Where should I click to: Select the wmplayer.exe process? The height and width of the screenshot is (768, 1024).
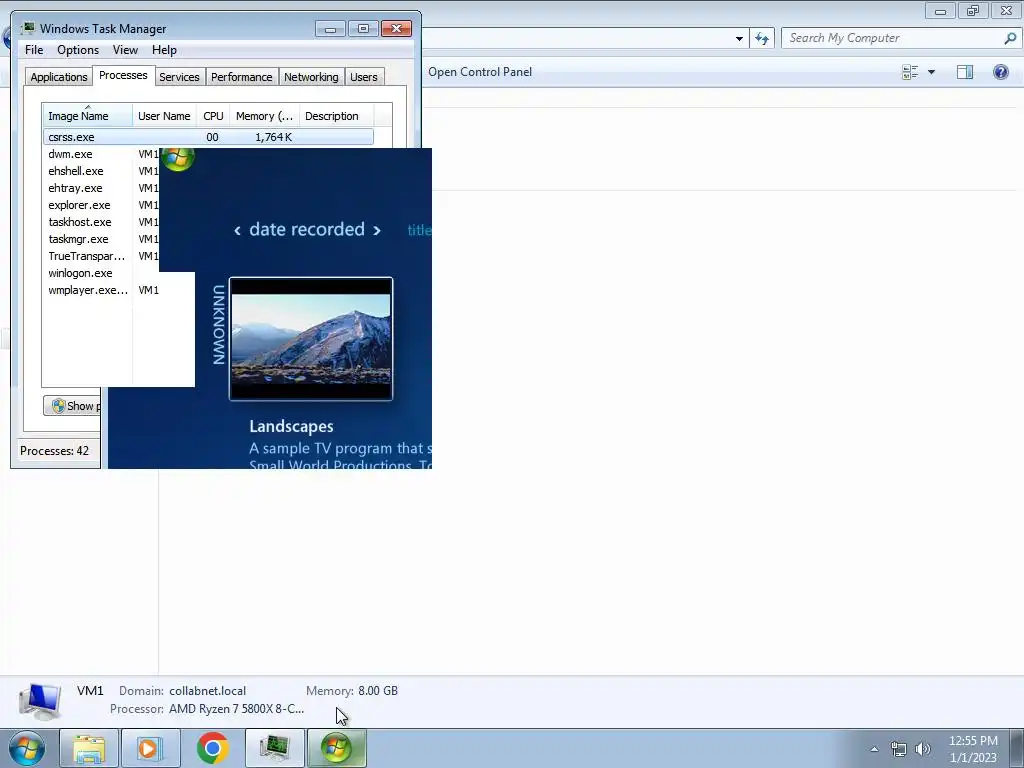(88, 290)
